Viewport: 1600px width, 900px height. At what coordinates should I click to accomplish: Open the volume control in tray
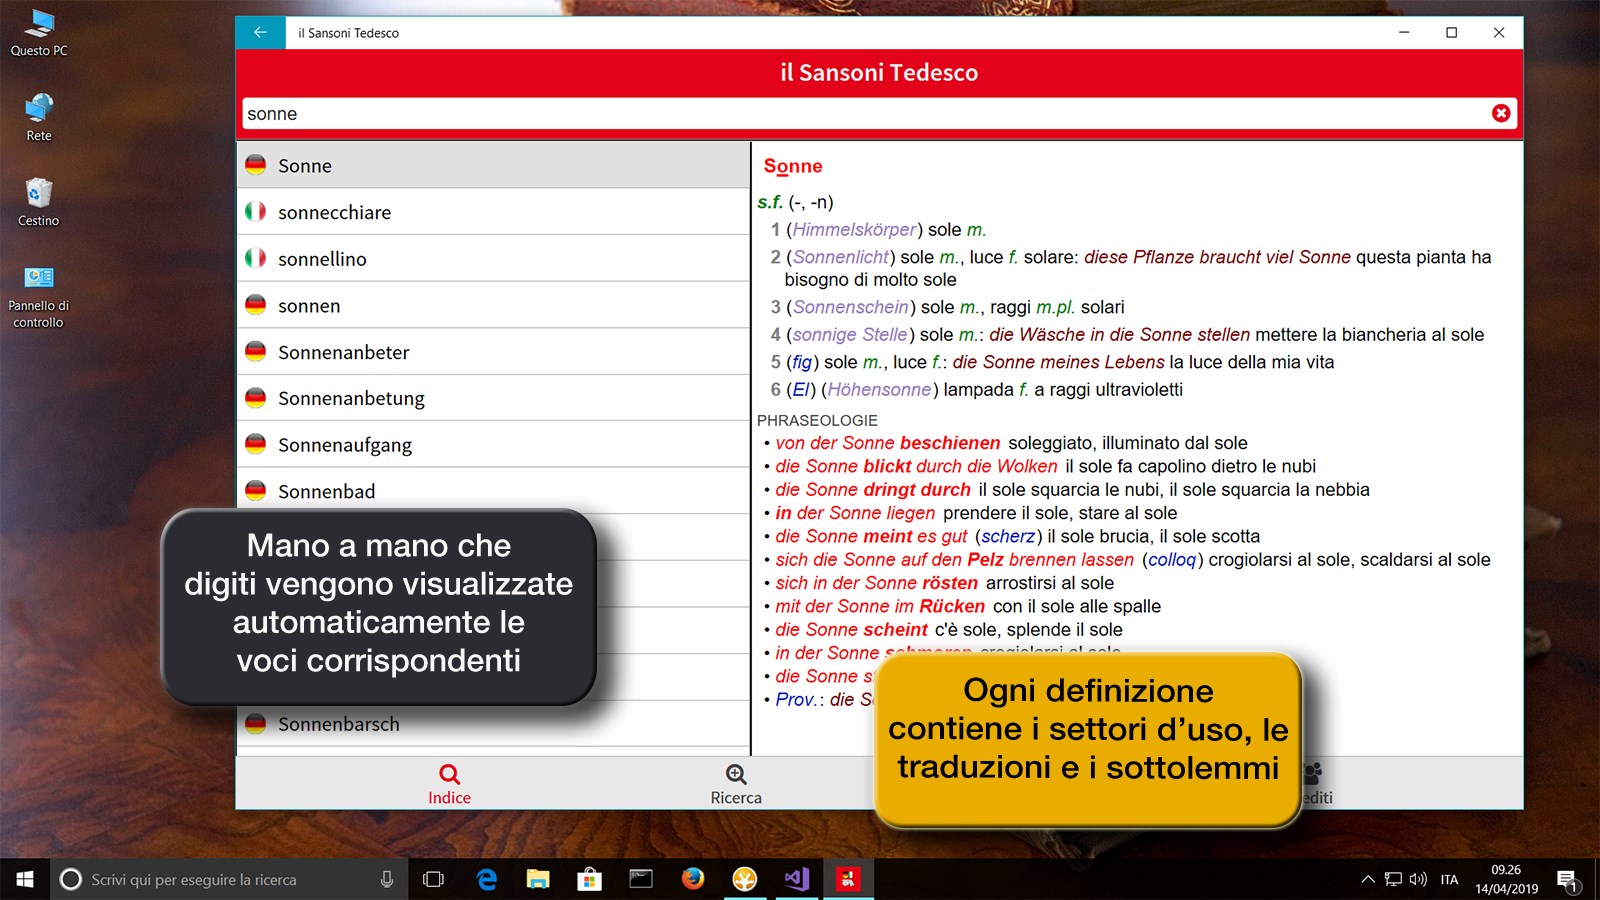coord(1418,879)
